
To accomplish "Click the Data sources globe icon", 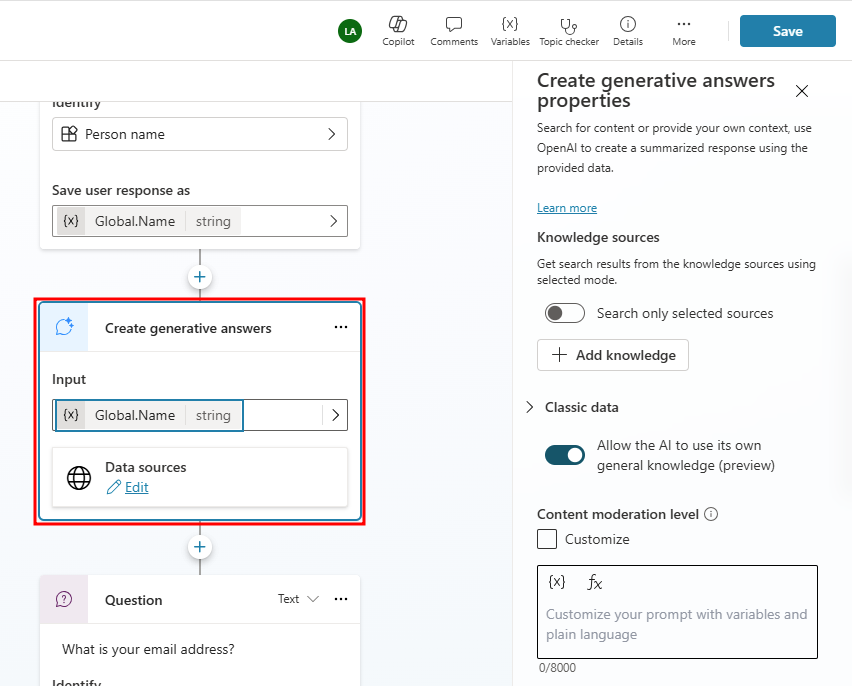I will [x=79, y=478].
